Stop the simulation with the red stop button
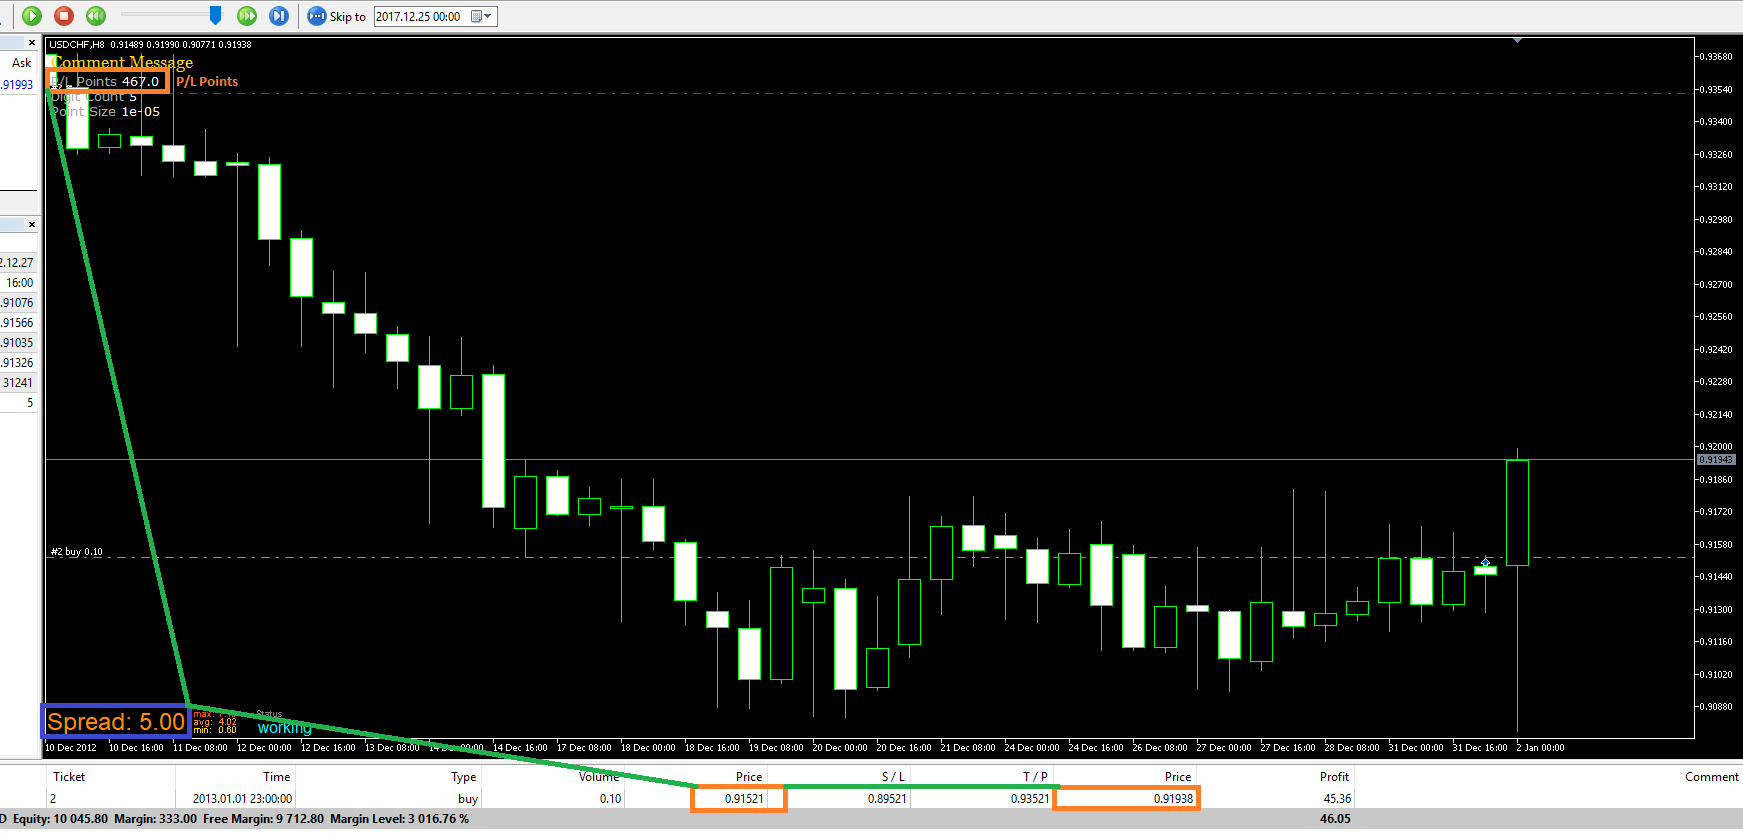Viewport: 1743px width, 839px height. (x=64, y=16)
